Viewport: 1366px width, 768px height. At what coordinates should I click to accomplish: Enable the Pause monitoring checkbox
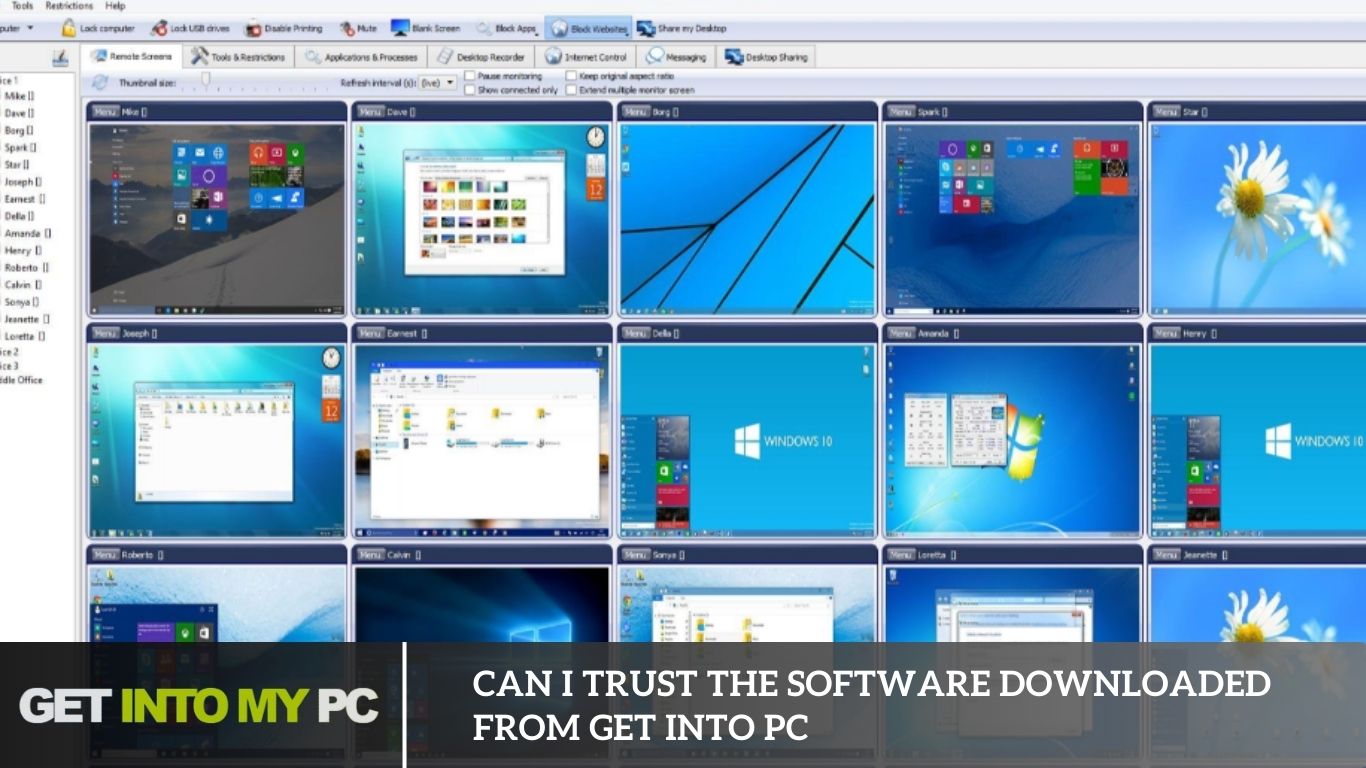pos(469,76)
